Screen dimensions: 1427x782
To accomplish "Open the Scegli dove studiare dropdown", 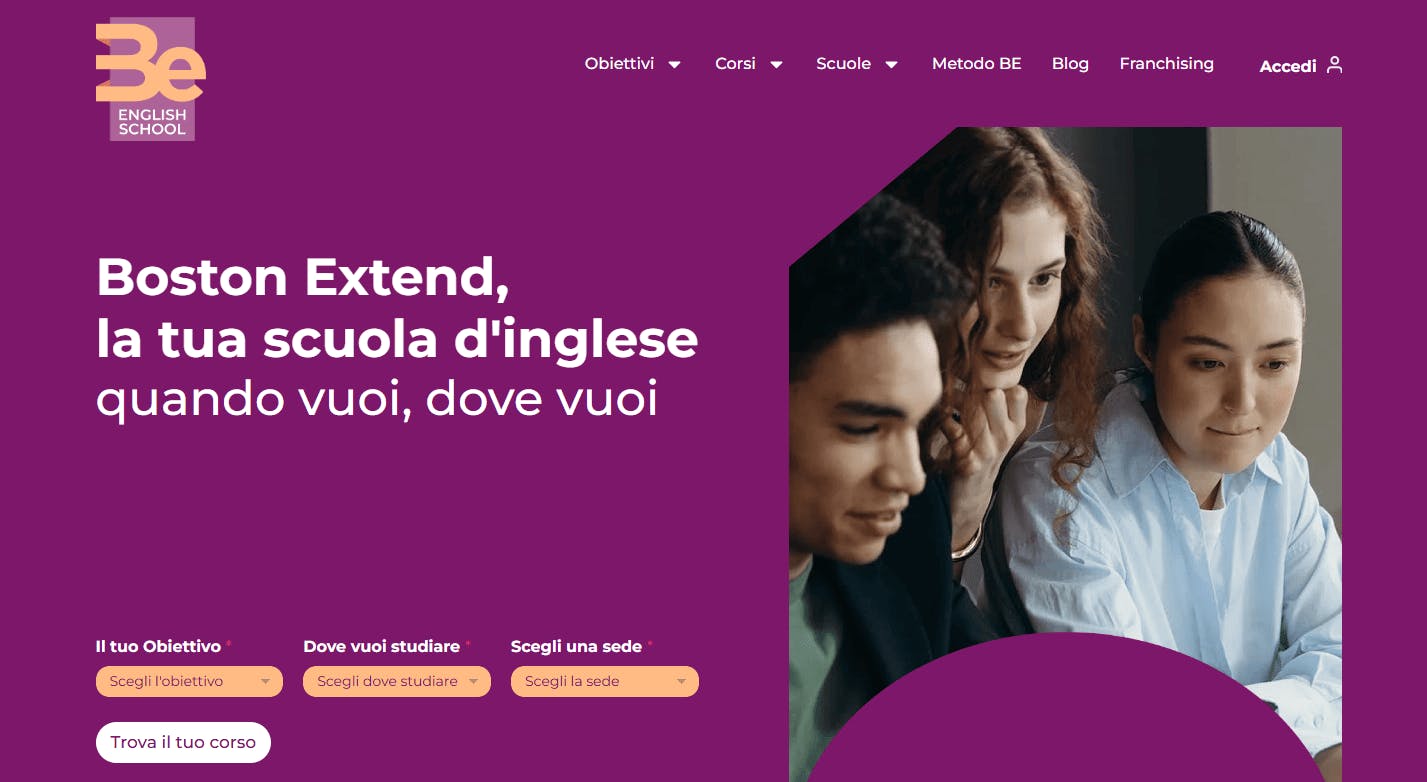I will coord(397,681).
